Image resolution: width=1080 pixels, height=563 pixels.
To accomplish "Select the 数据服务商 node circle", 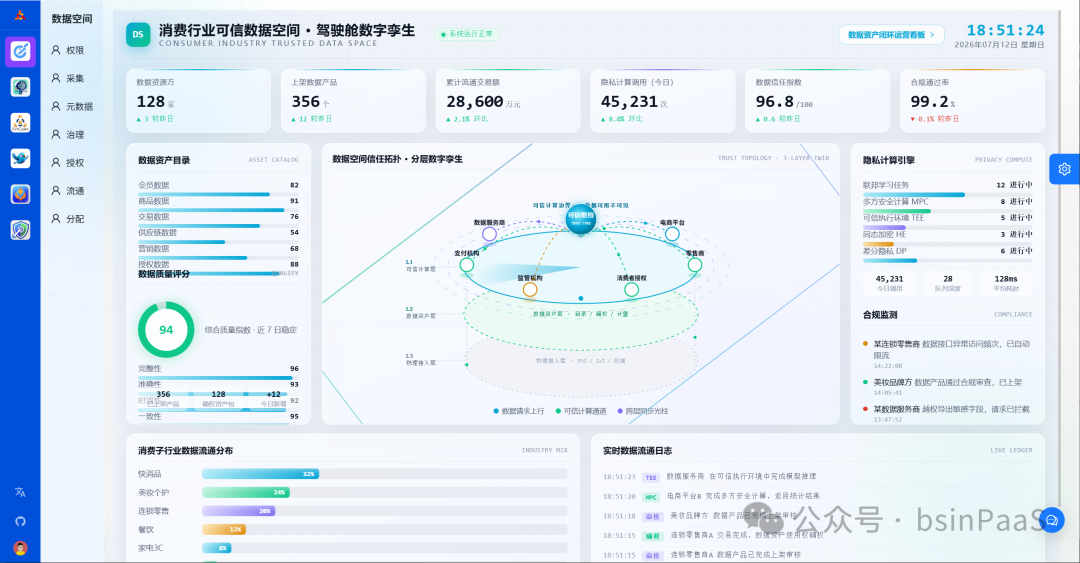I will [x=489, y=234].
